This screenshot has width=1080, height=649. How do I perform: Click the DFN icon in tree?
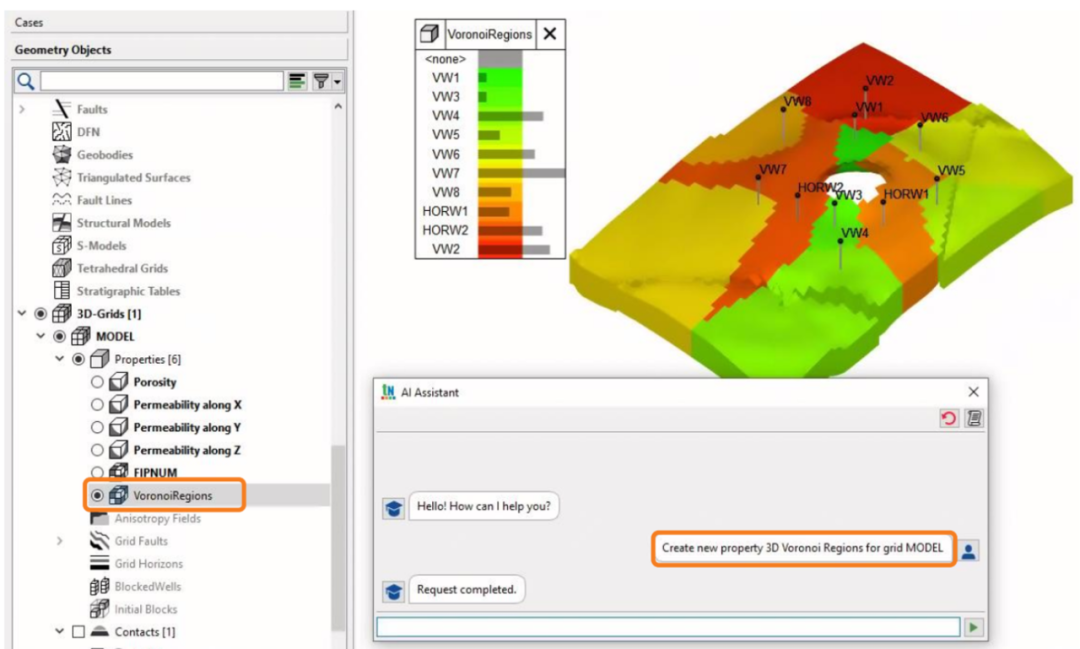(x=61, y=132)
